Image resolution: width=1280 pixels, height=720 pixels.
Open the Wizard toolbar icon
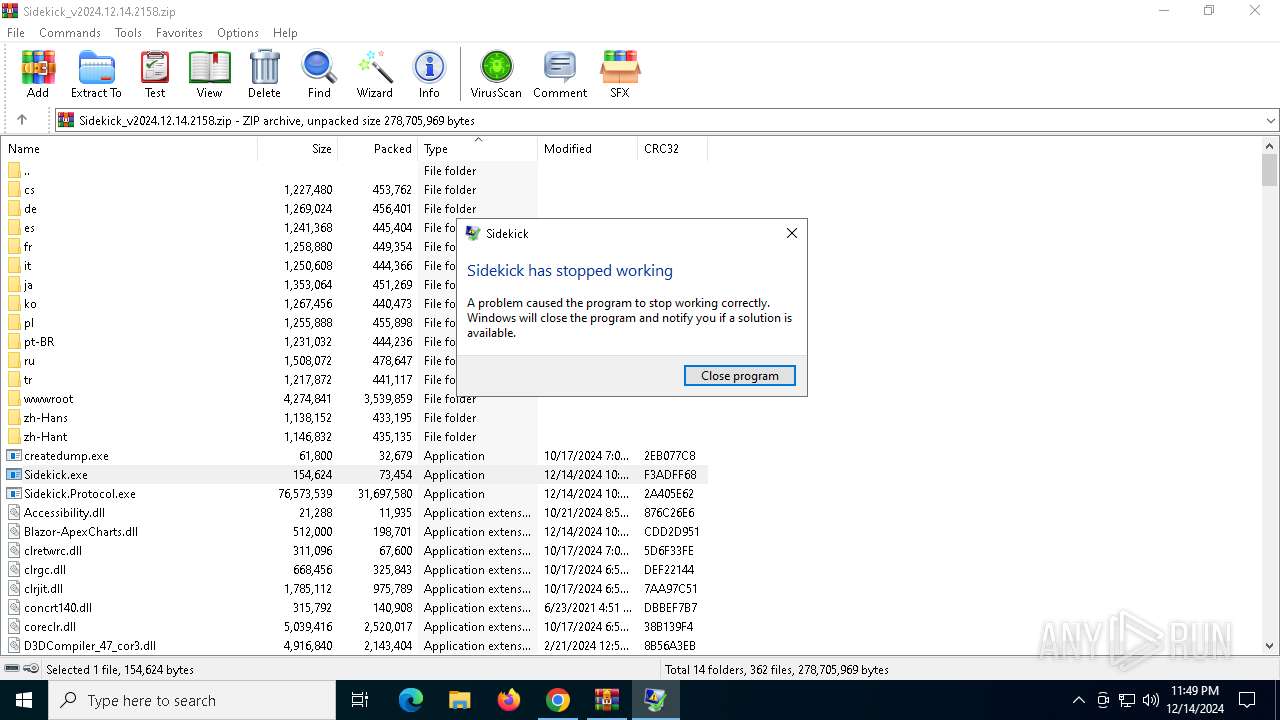tap(375, 75)
